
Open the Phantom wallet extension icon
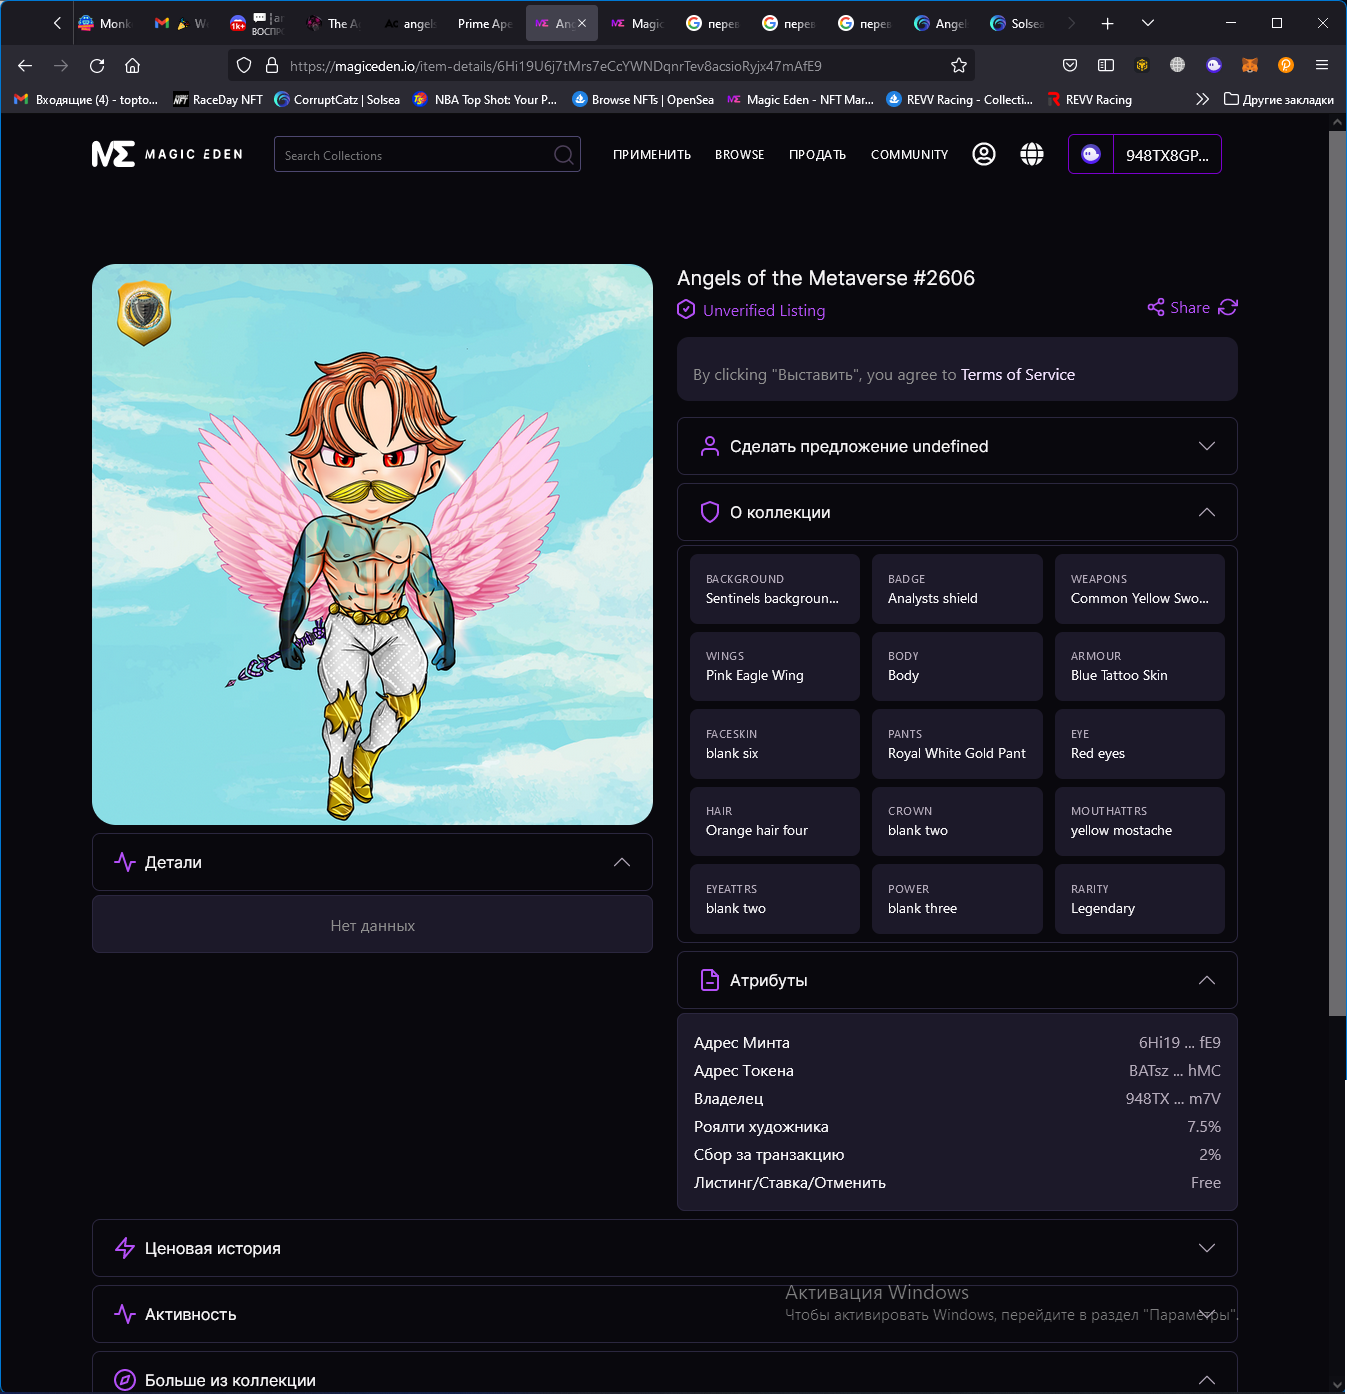1214,66
